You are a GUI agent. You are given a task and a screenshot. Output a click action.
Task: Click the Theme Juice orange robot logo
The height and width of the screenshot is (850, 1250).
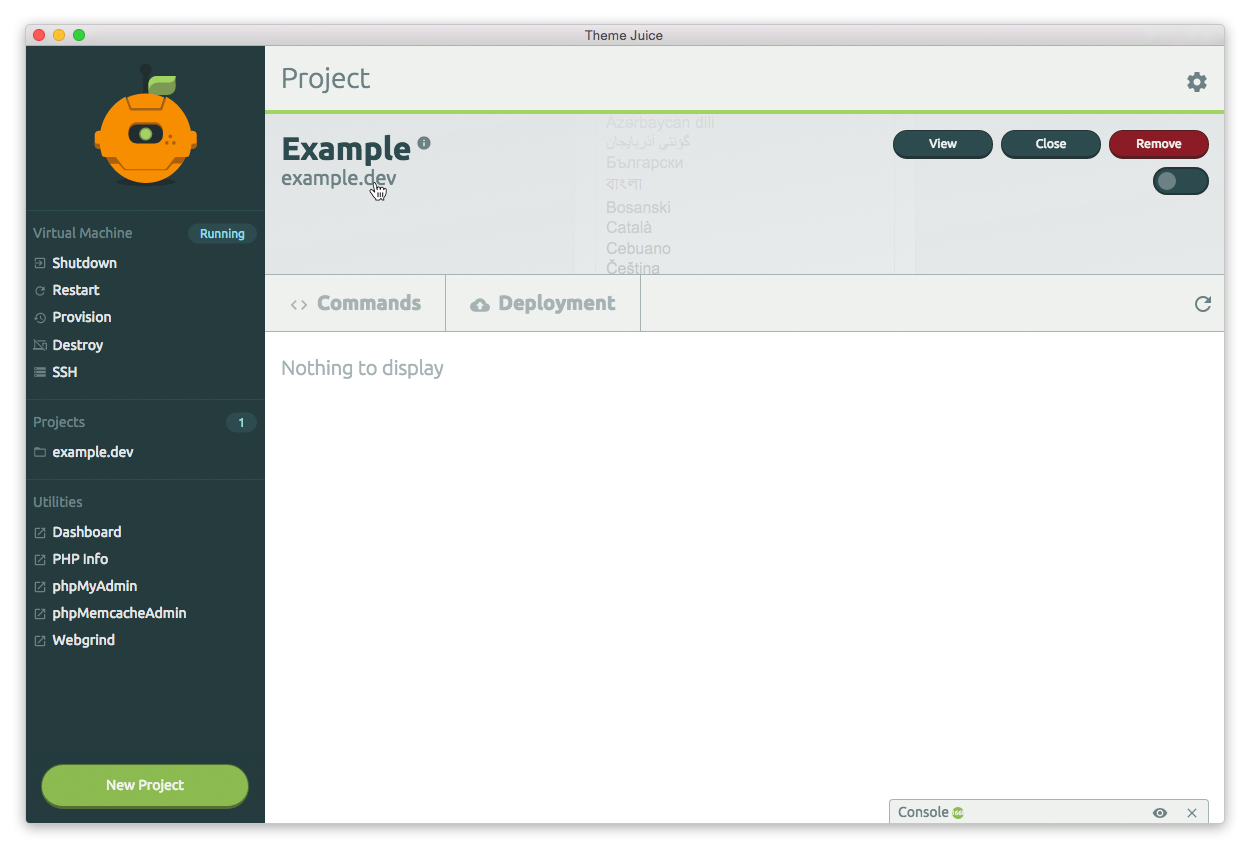(x=146, y=127)
